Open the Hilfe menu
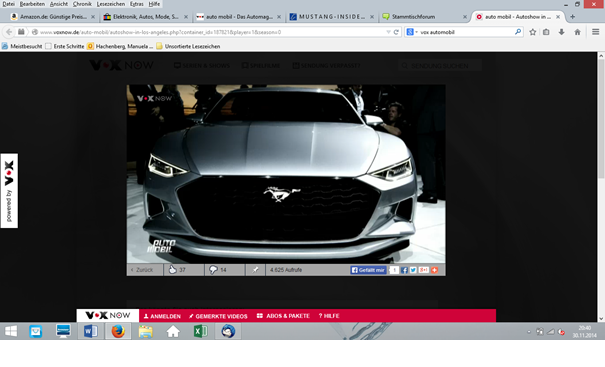 (154, 4)
